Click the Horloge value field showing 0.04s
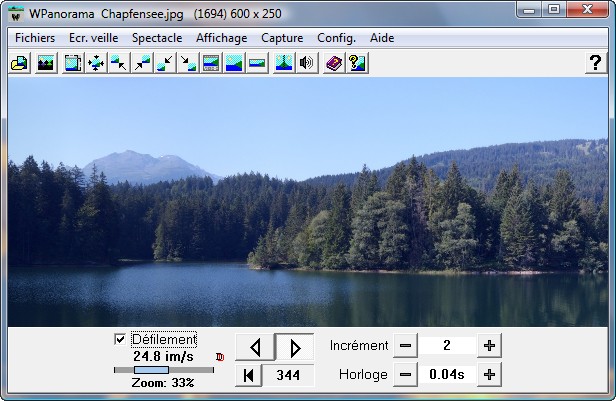The image size is (616, 401). pos(447,375)
